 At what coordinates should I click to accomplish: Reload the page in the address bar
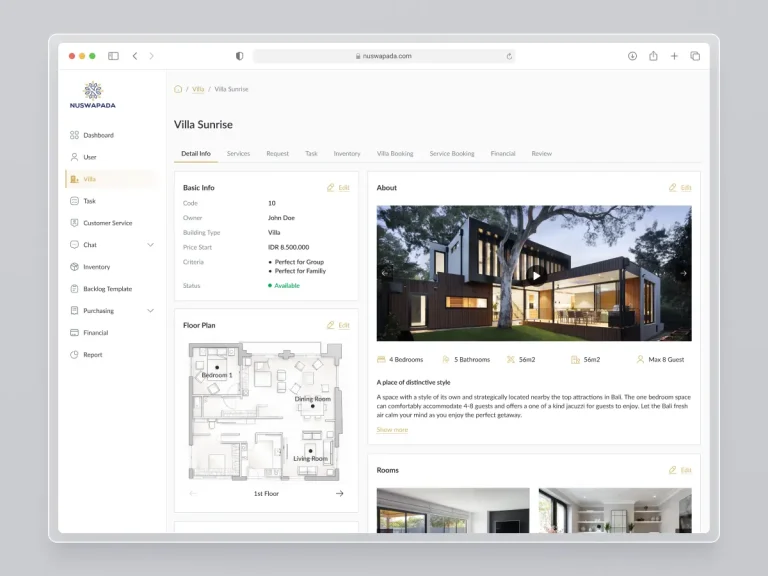tap(509, 56)
